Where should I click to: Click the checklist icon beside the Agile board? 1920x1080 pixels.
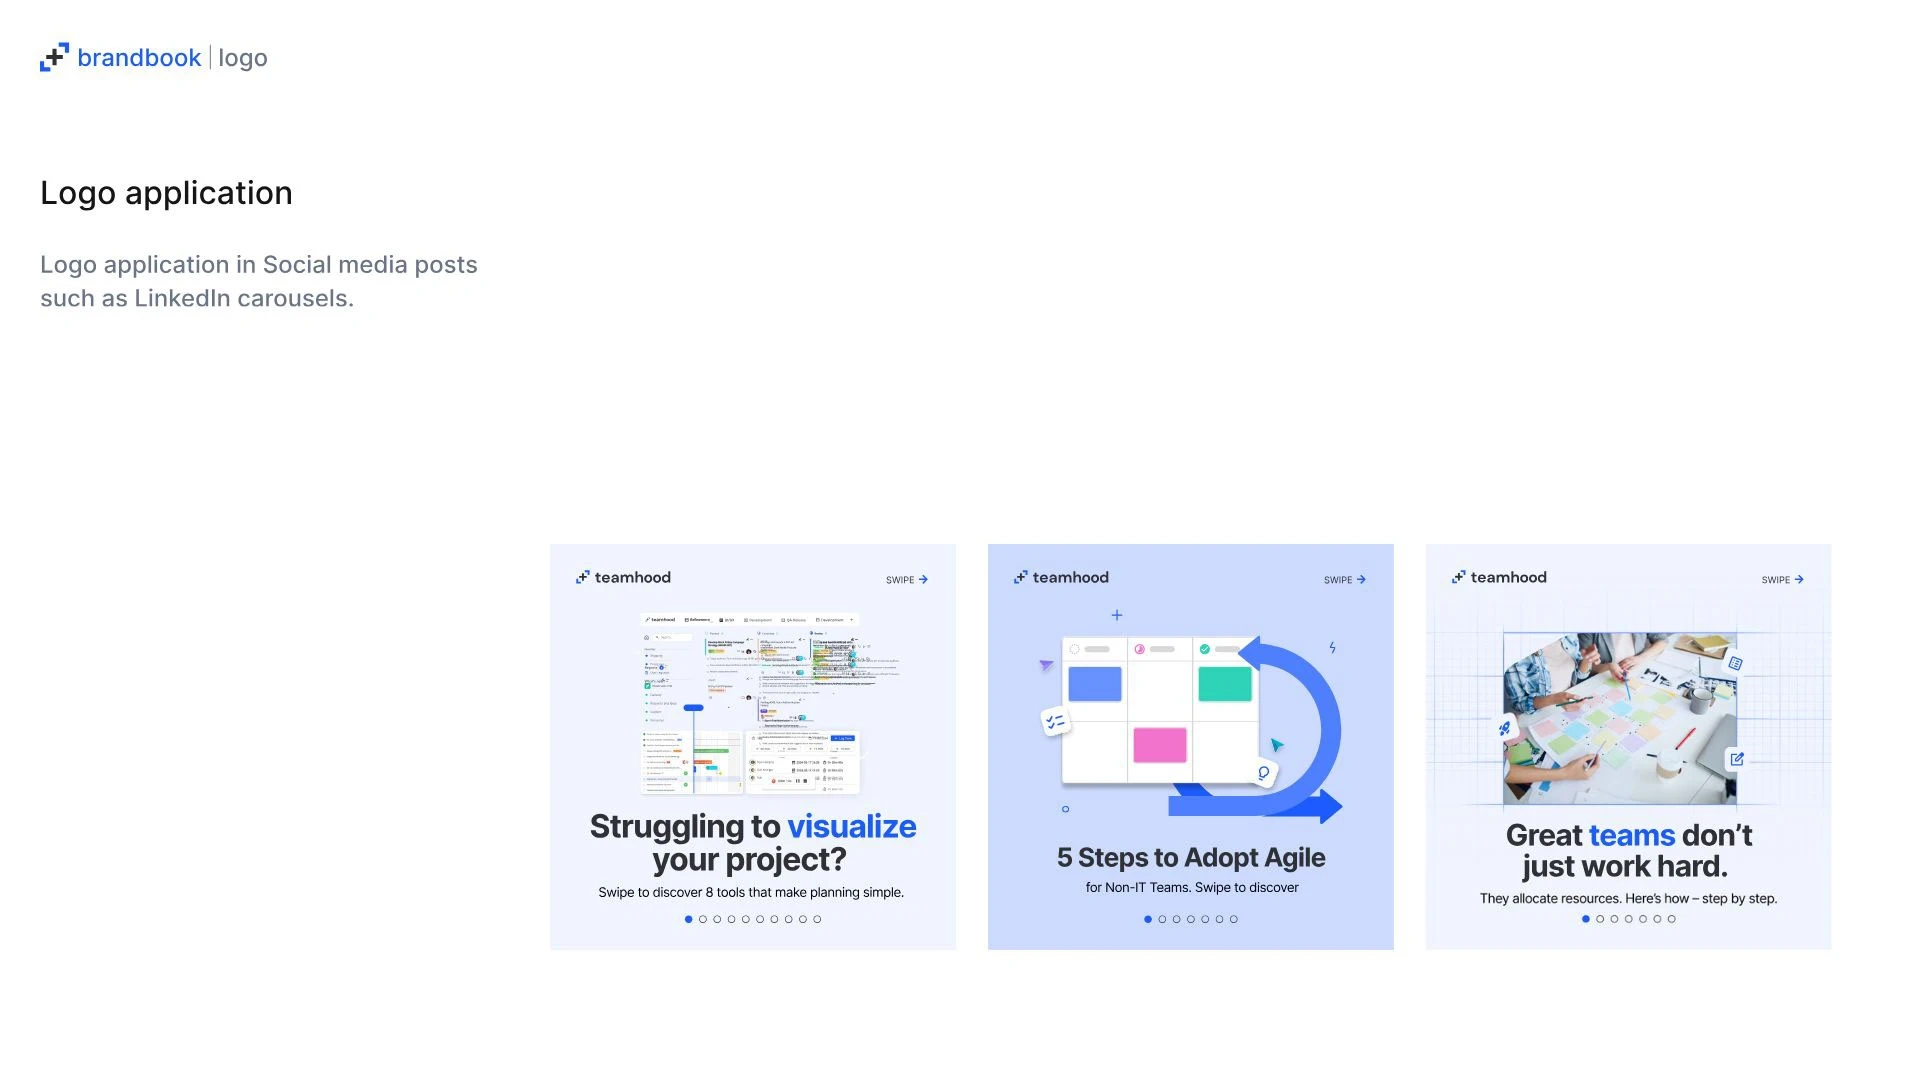point(1055,721)
